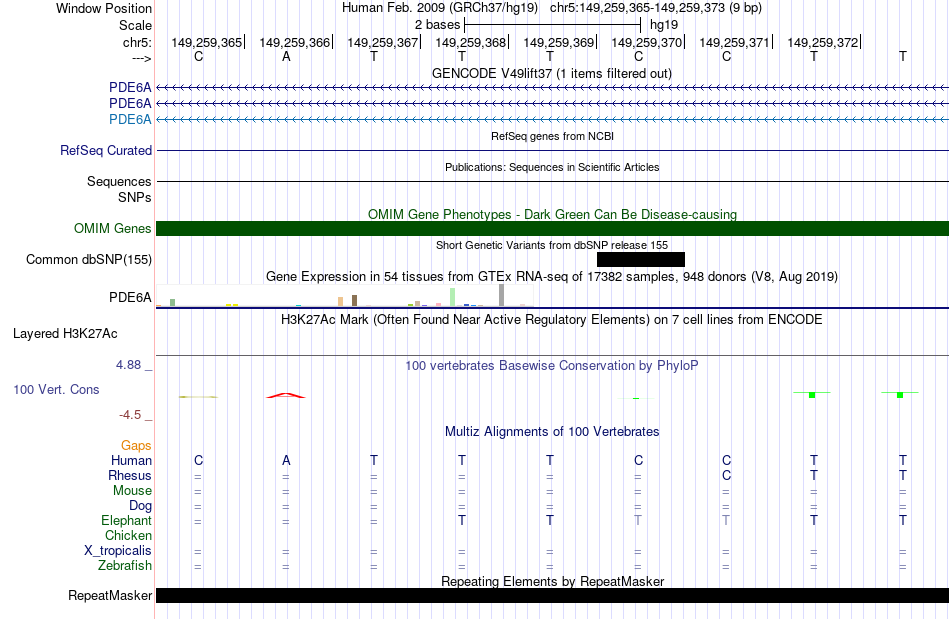Screen dimensions: 950x619
Task: Click the Chicken alignment row label
Action: 128,535
